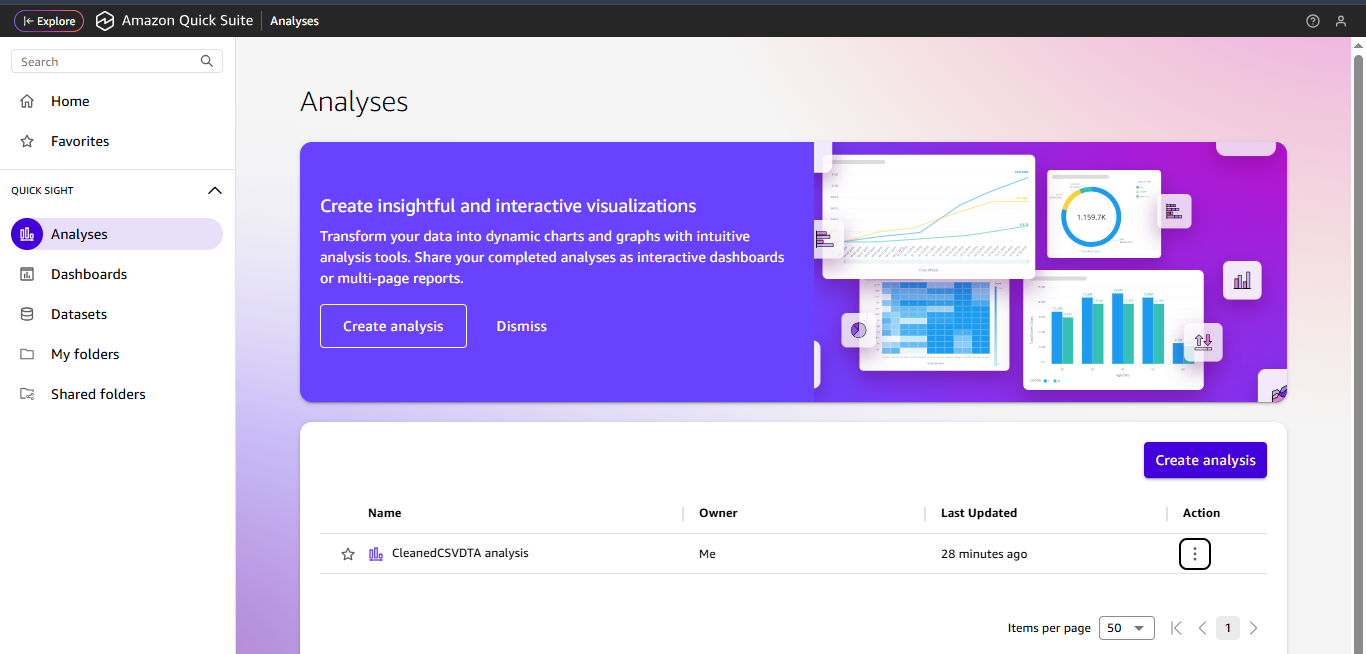Viewport: 1366px width, 654px height.
Task: Open the CleanedCSVDTA analysis link
Action: click(x=460, y=553)
